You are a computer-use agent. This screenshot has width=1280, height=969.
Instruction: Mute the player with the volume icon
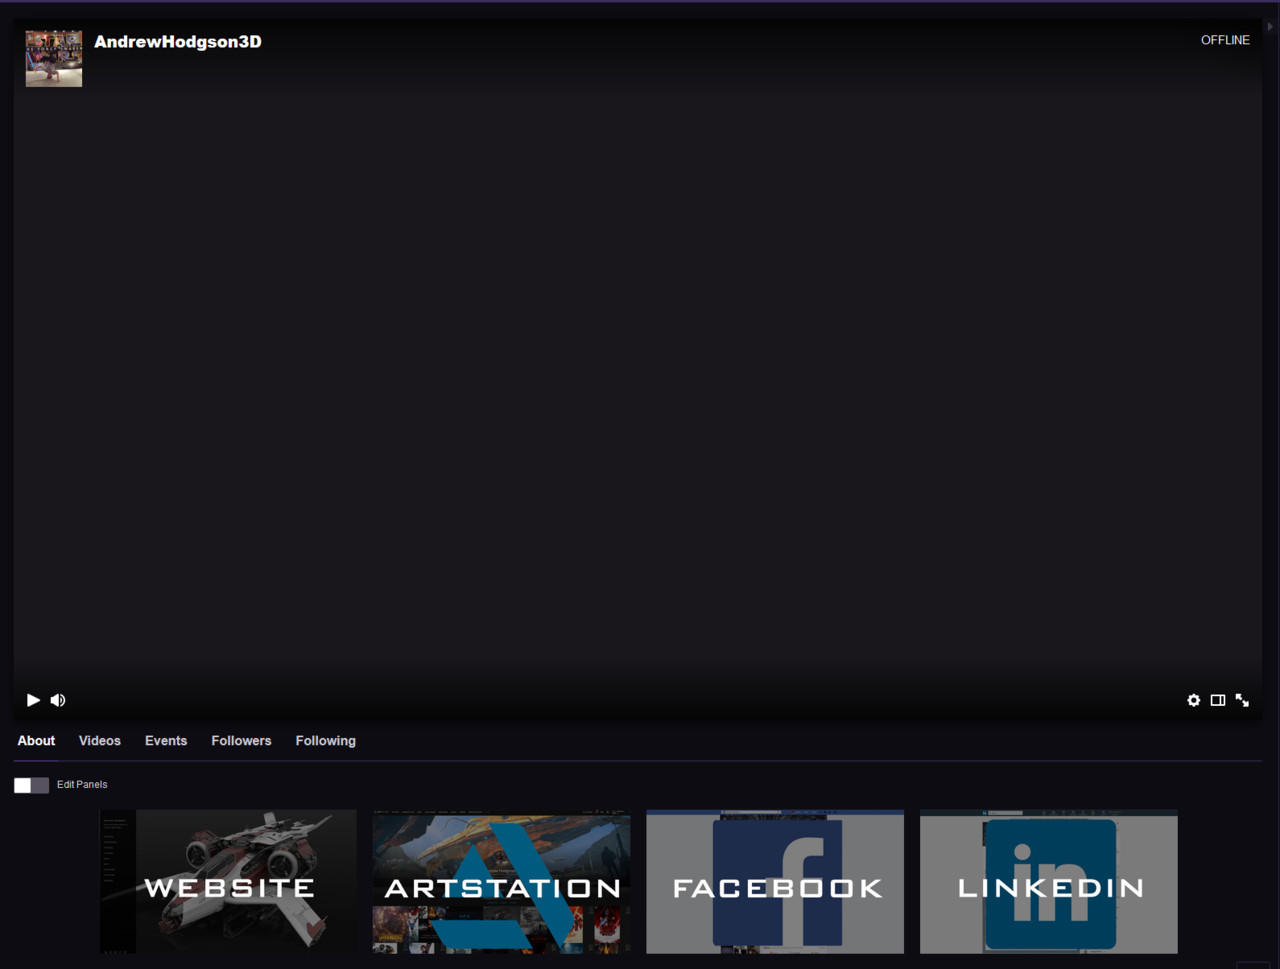pos(58,700)
